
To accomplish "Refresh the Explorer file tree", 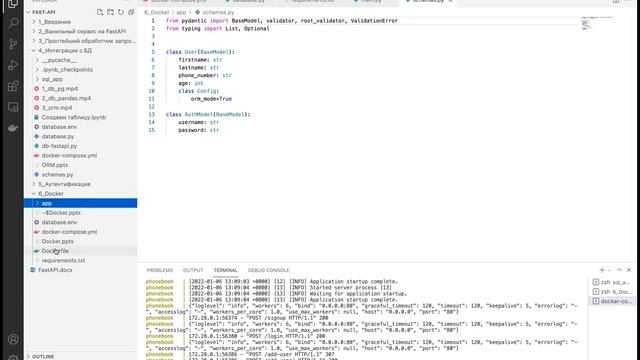I will pyautogui.click(x=121, y=12).
